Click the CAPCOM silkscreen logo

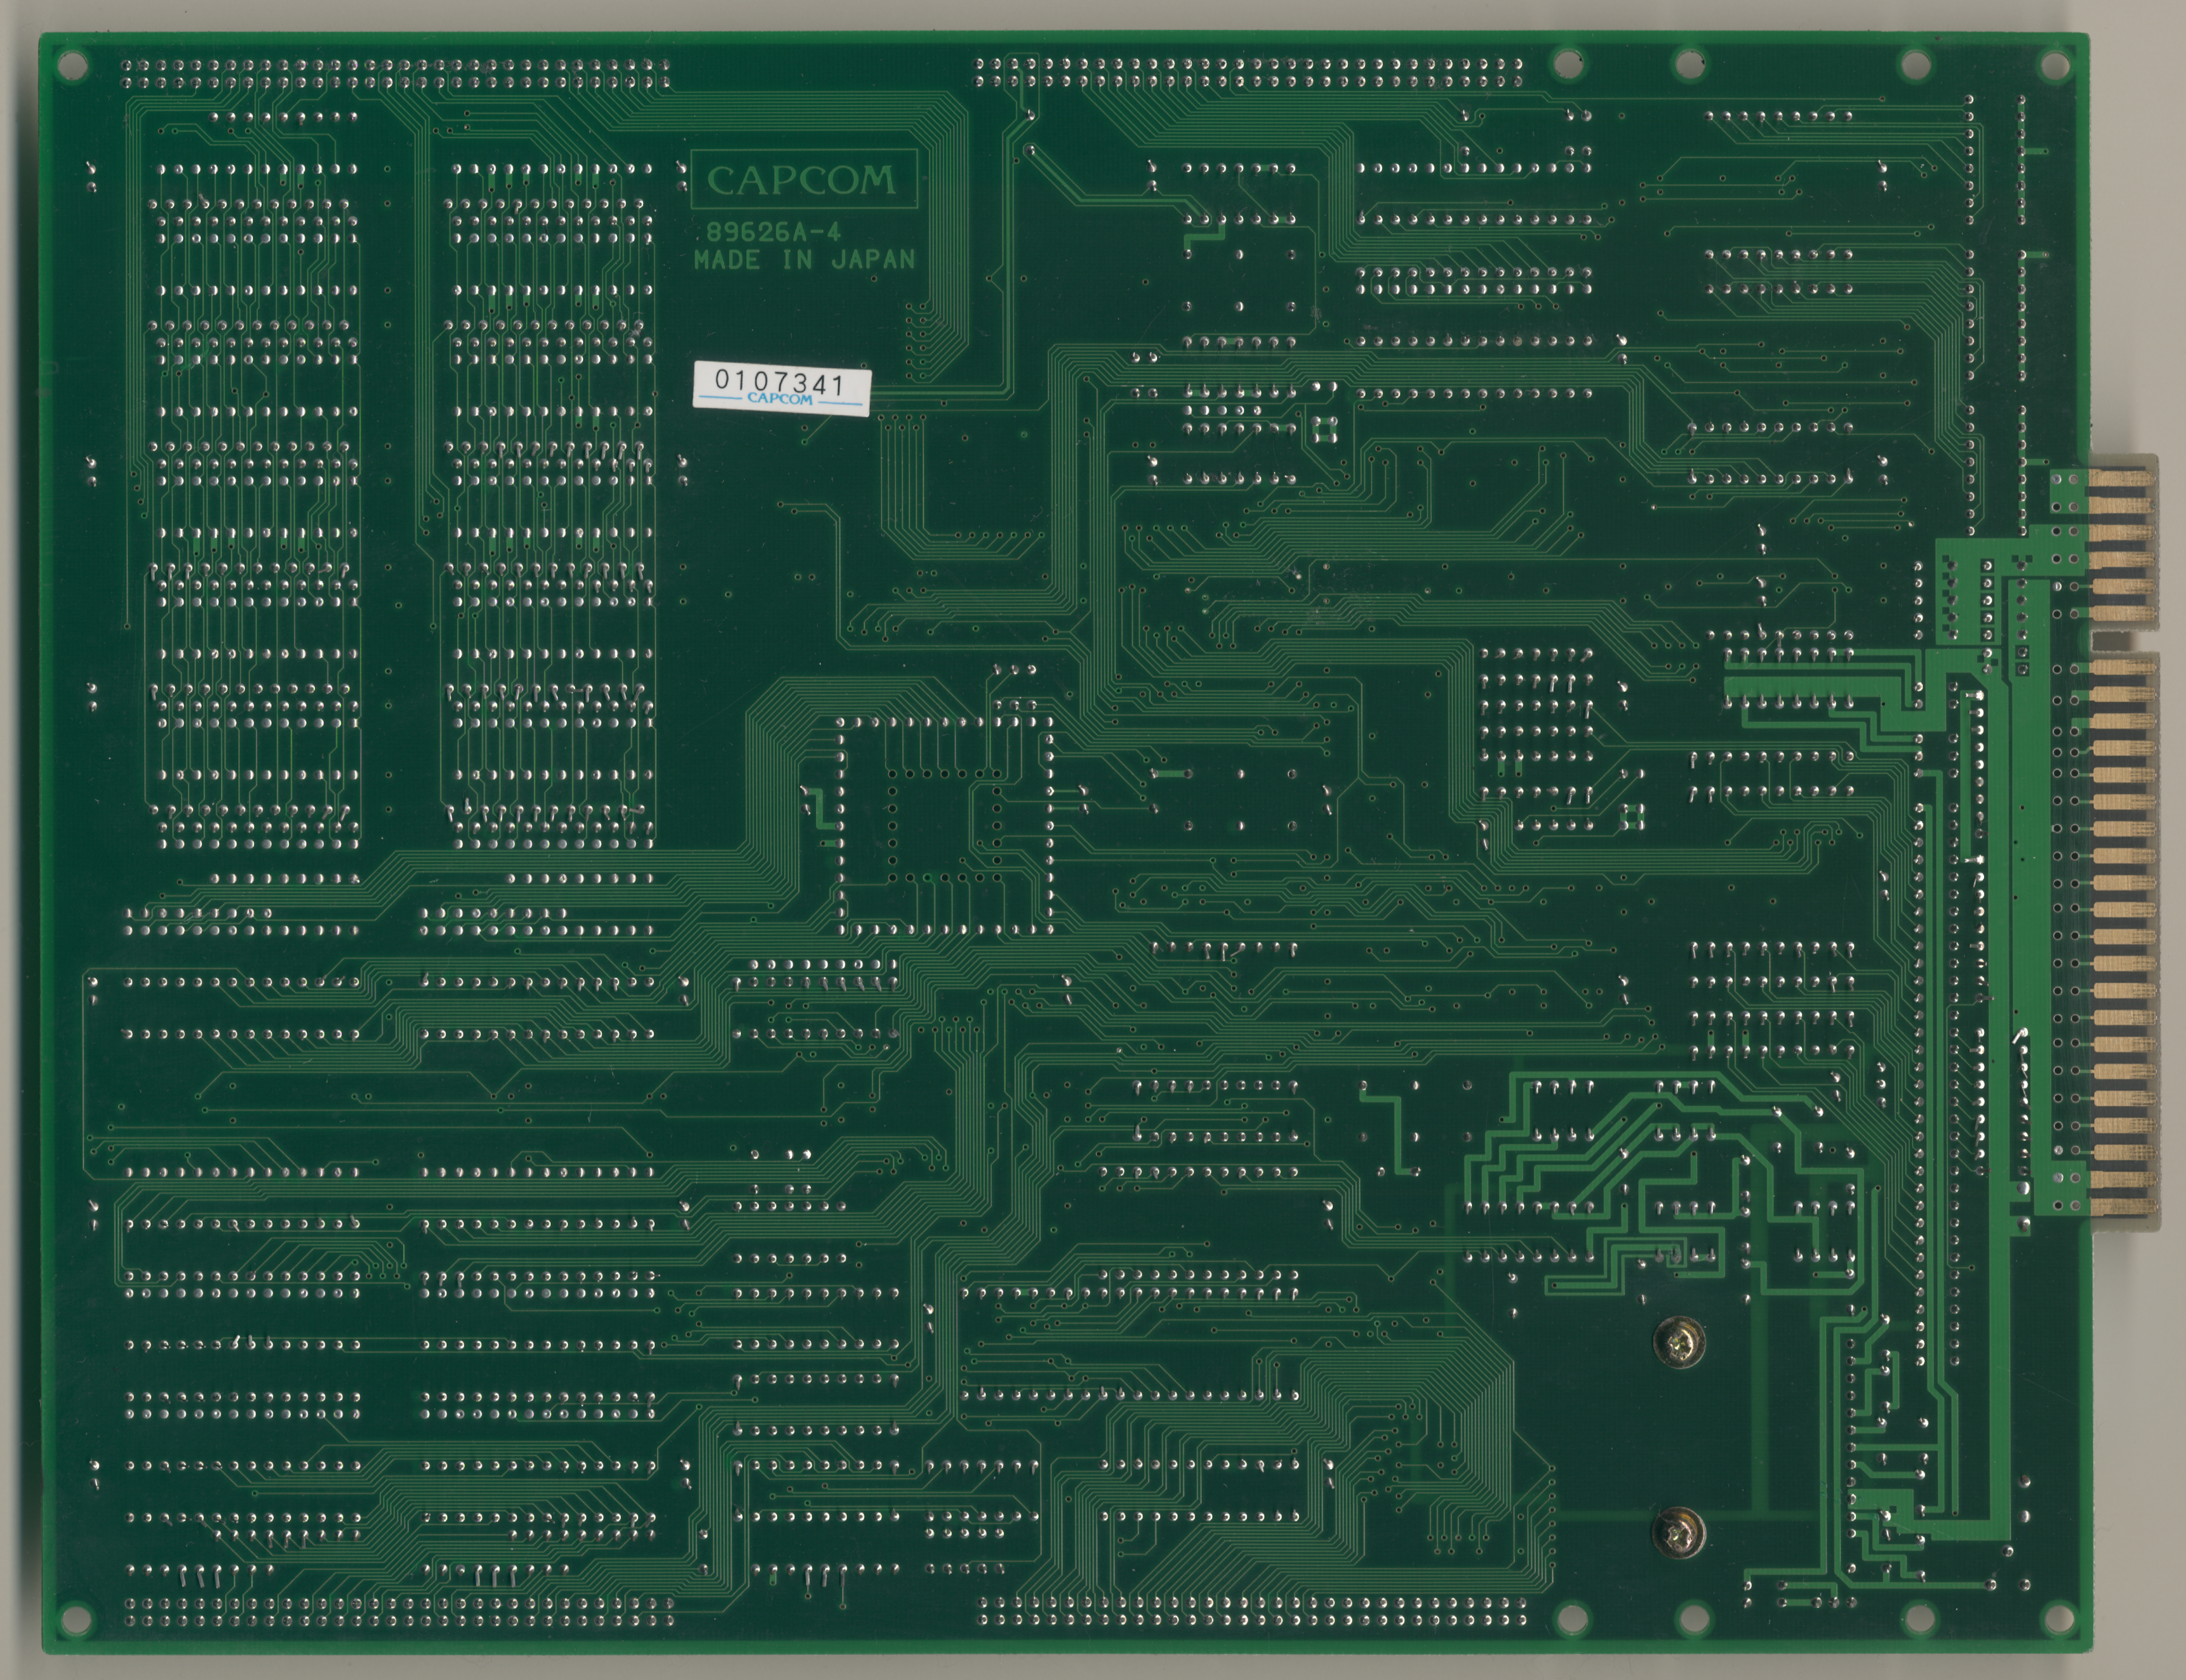click(803, 180)
